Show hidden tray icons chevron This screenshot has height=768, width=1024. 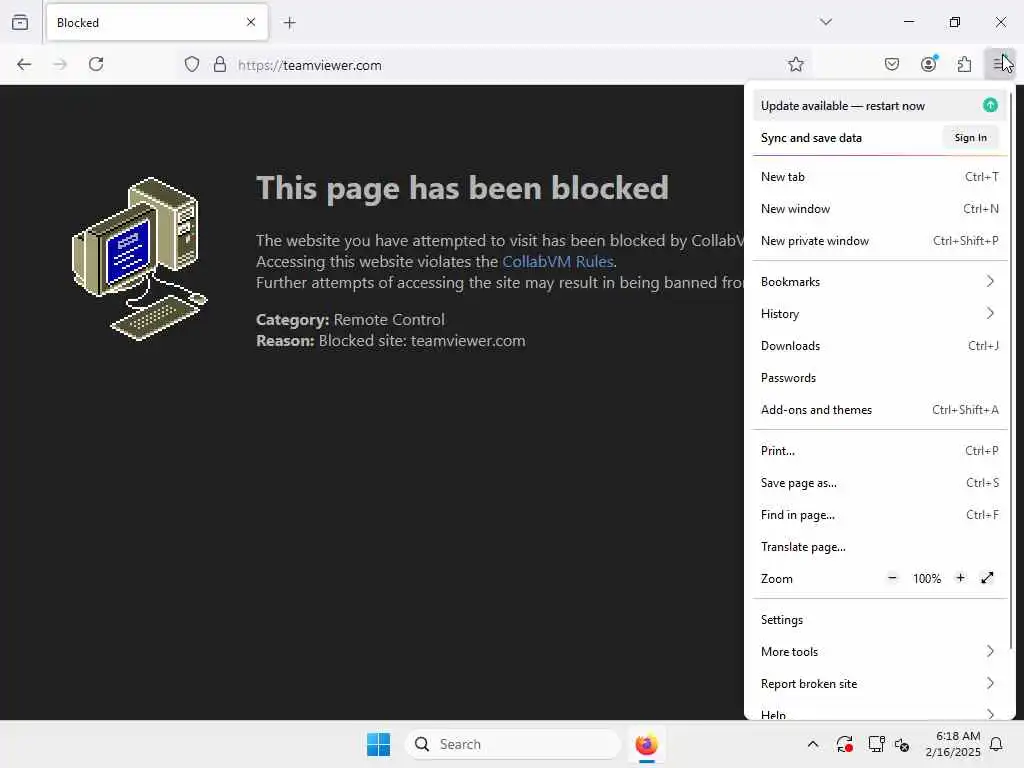[812, 744]
